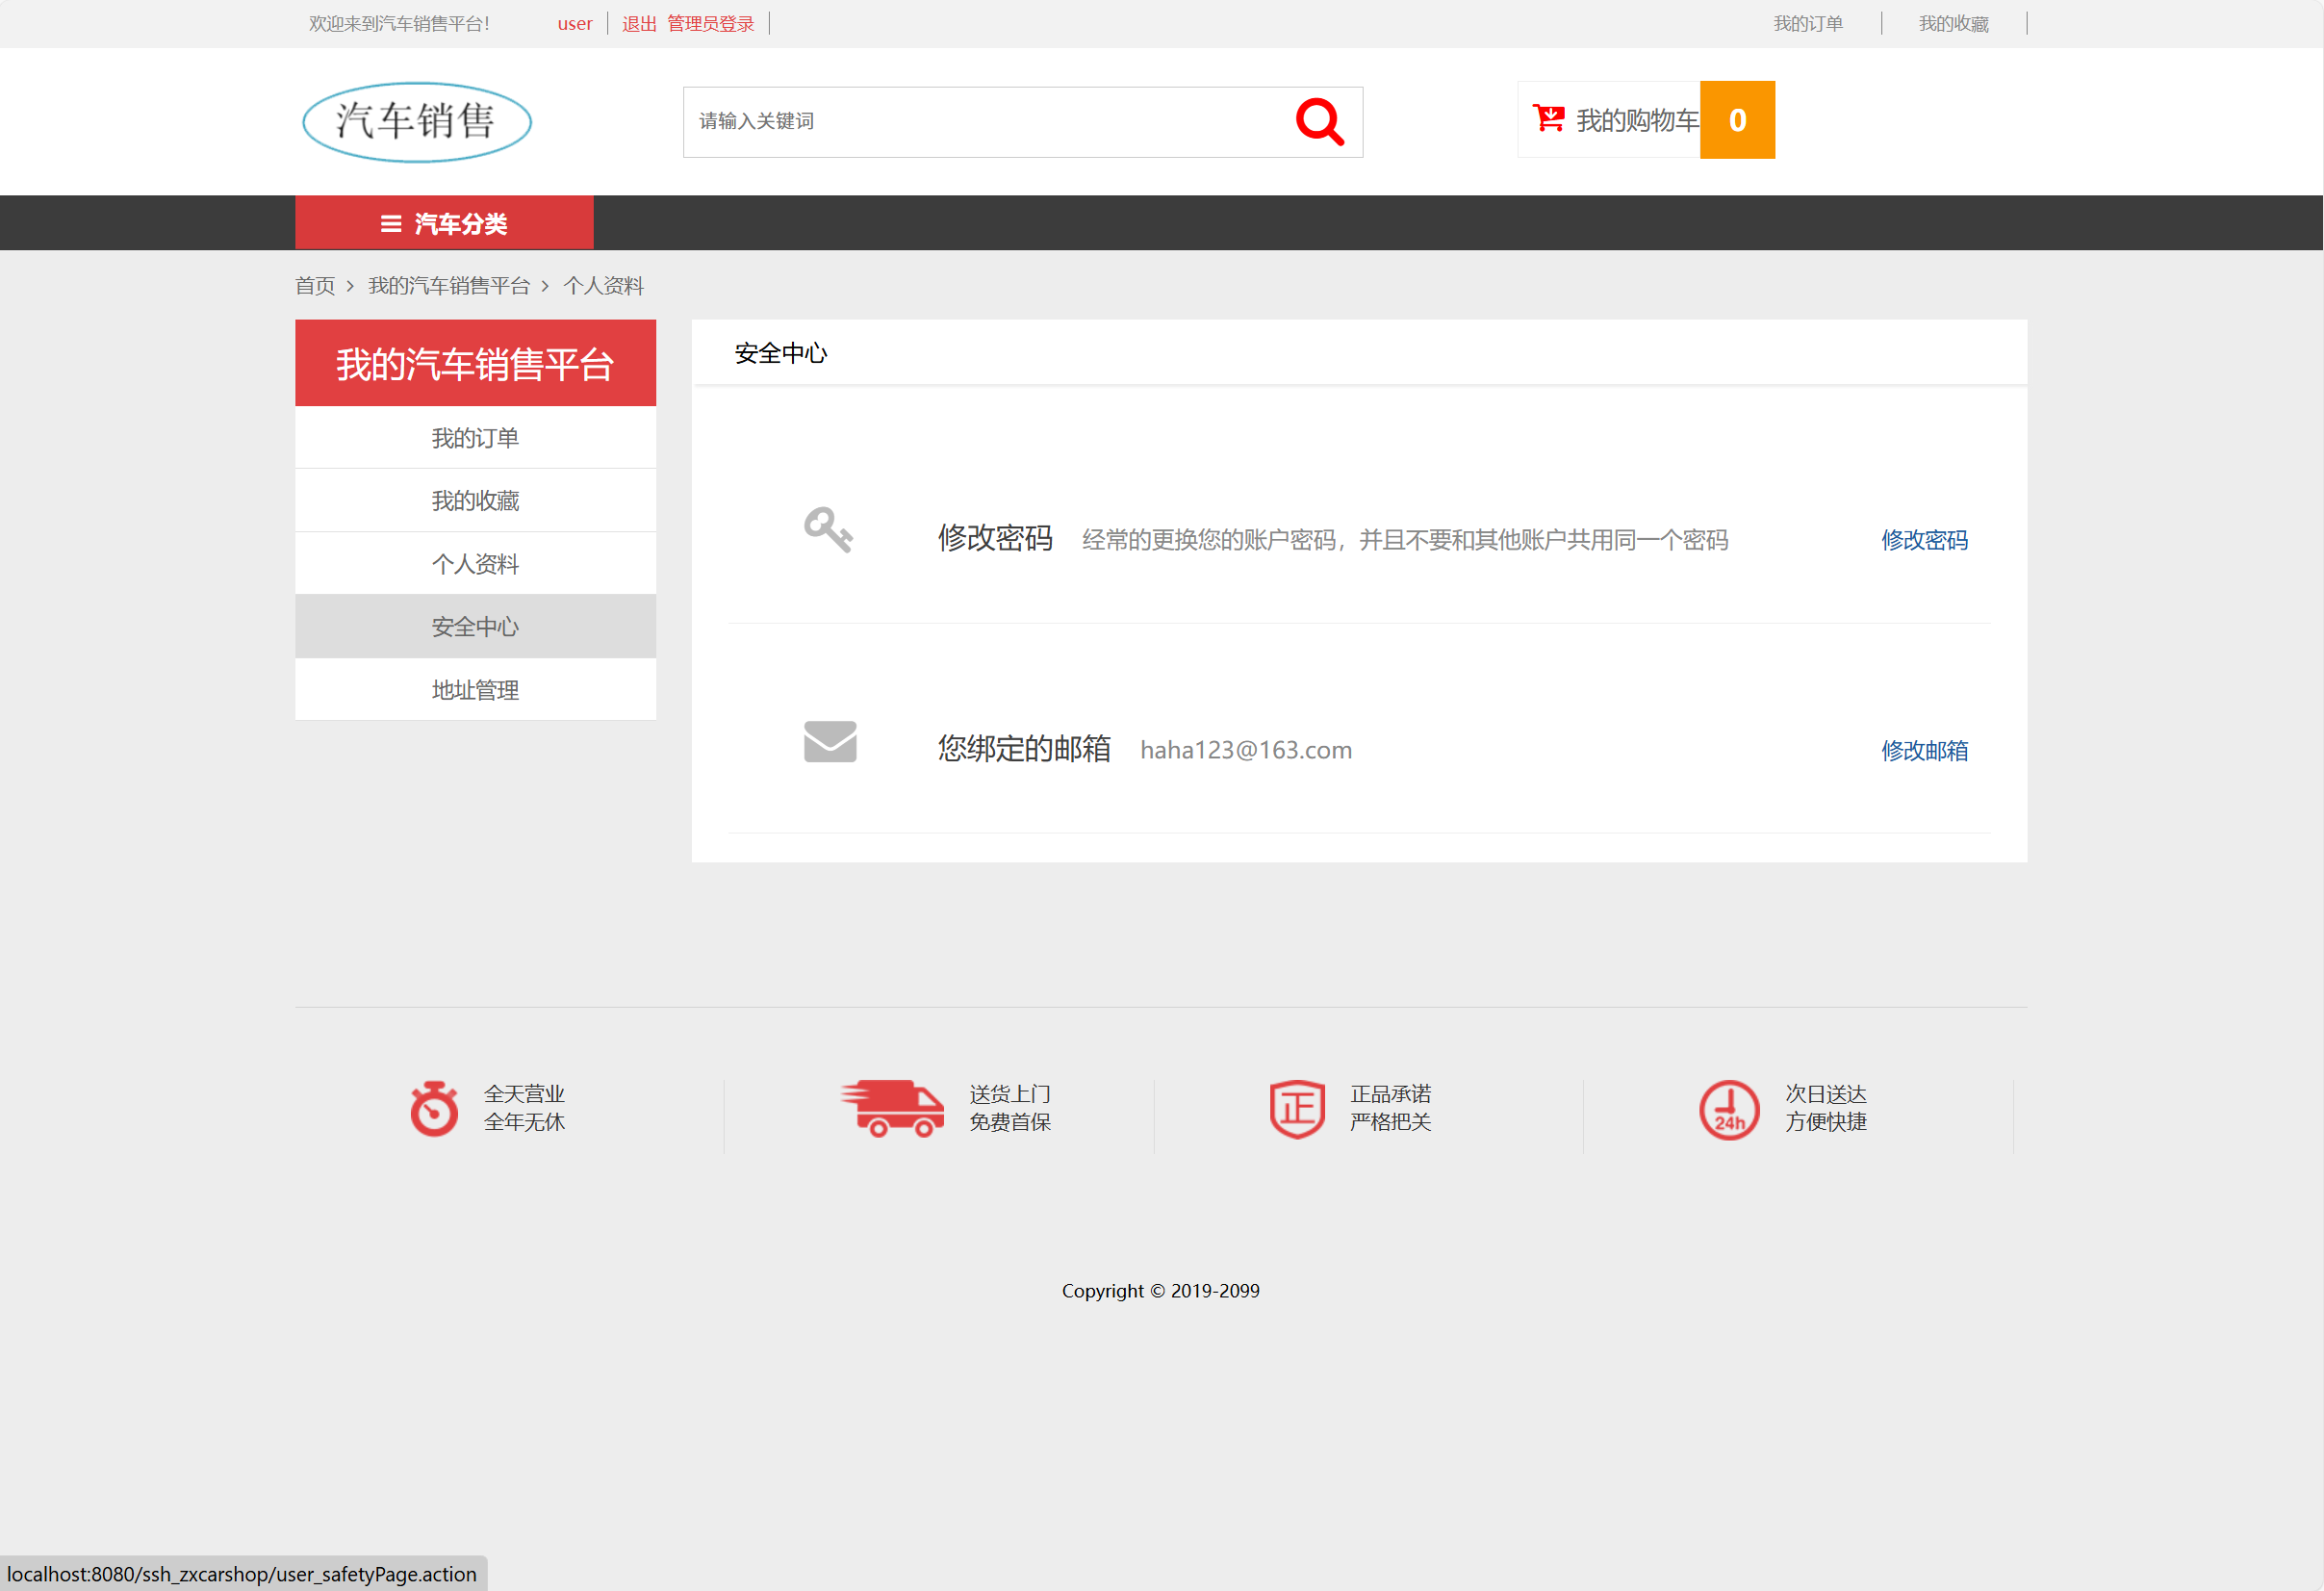
Task: Click the 正品承诺 shield icon
Action: (1295, 1108)
